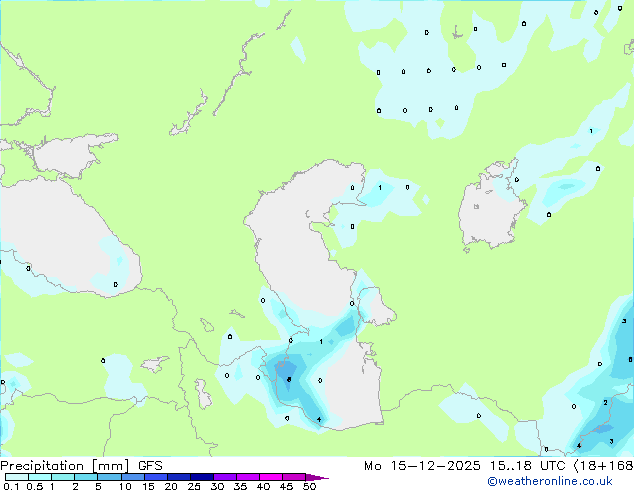Click the '30' legend scale label
This screenshot has height=490, width=634.
click(x=217, y=486)
